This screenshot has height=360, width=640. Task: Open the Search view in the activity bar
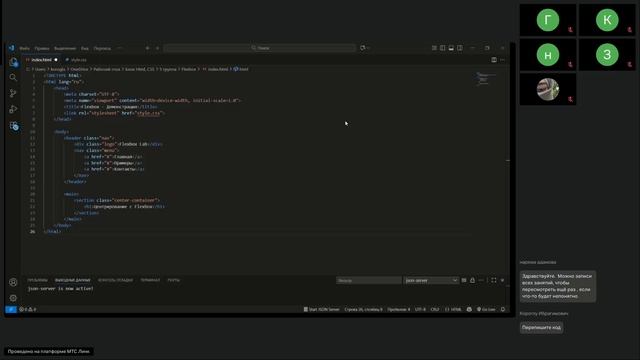[x=13, y=77]
